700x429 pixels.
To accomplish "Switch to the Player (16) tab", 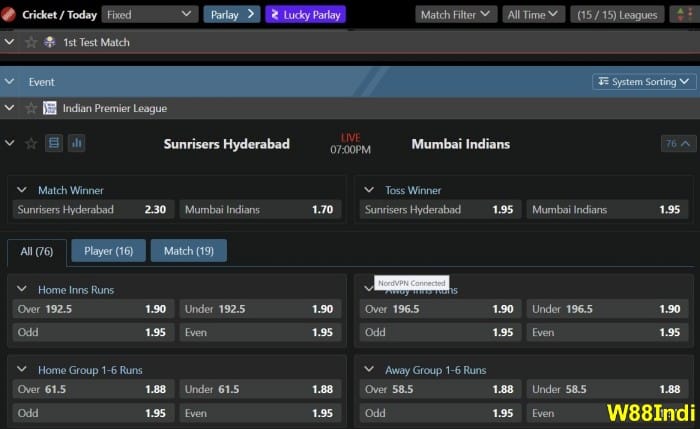I will click(108, 251).
